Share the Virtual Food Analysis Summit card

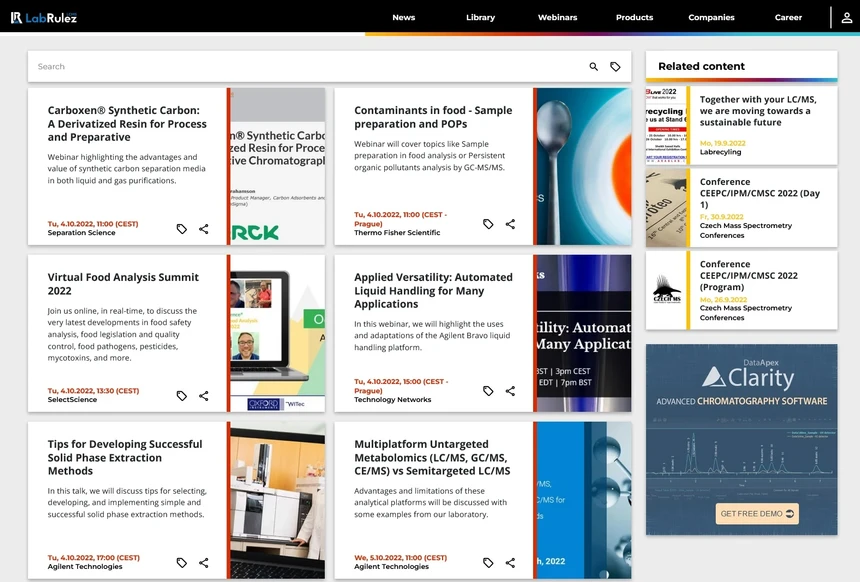(x=203, y=395)
